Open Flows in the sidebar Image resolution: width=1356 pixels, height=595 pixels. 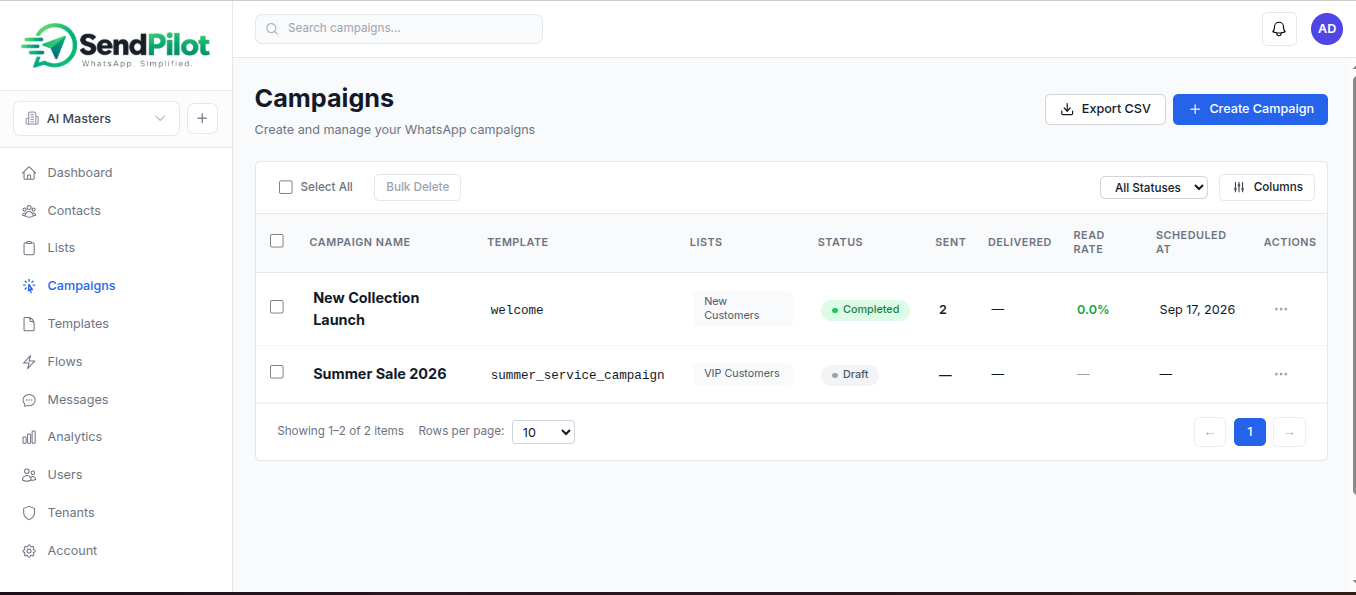(65, 362)
